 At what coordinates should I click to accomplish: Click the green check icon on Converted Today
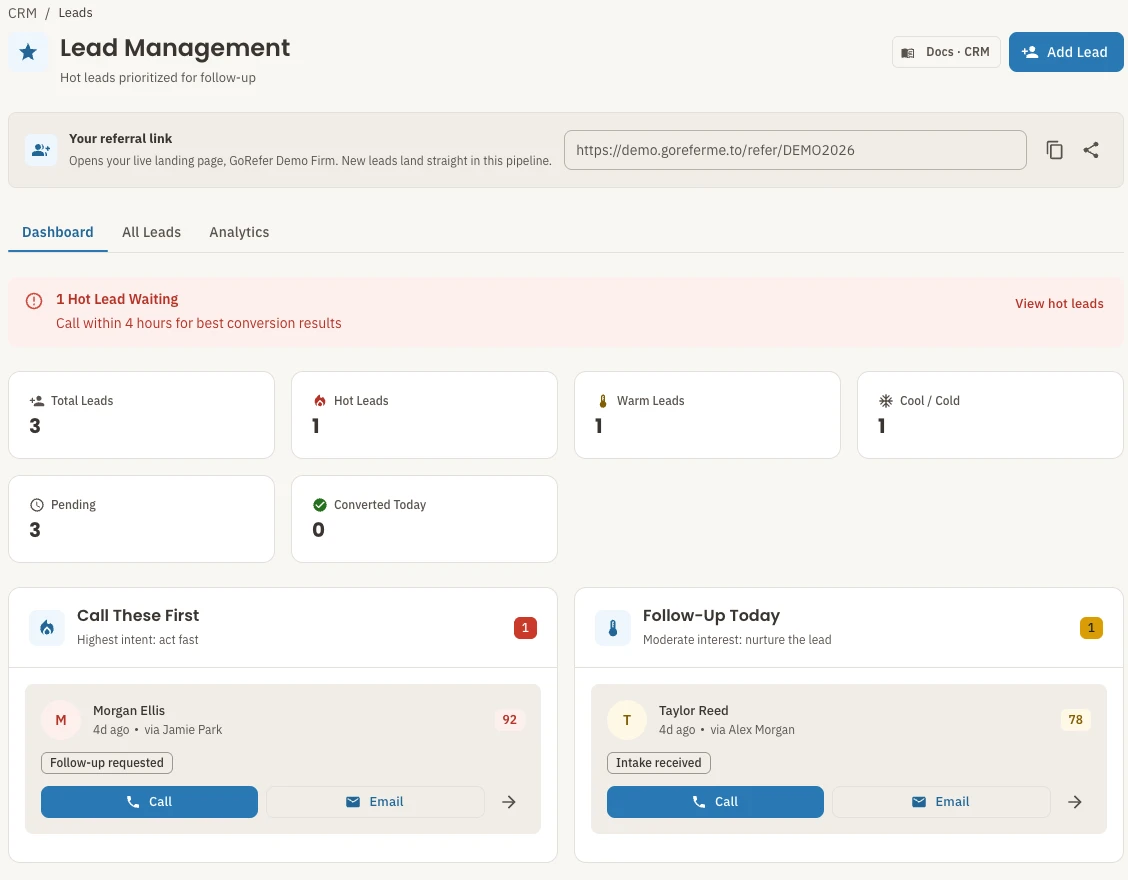click(x=319, y=505)
